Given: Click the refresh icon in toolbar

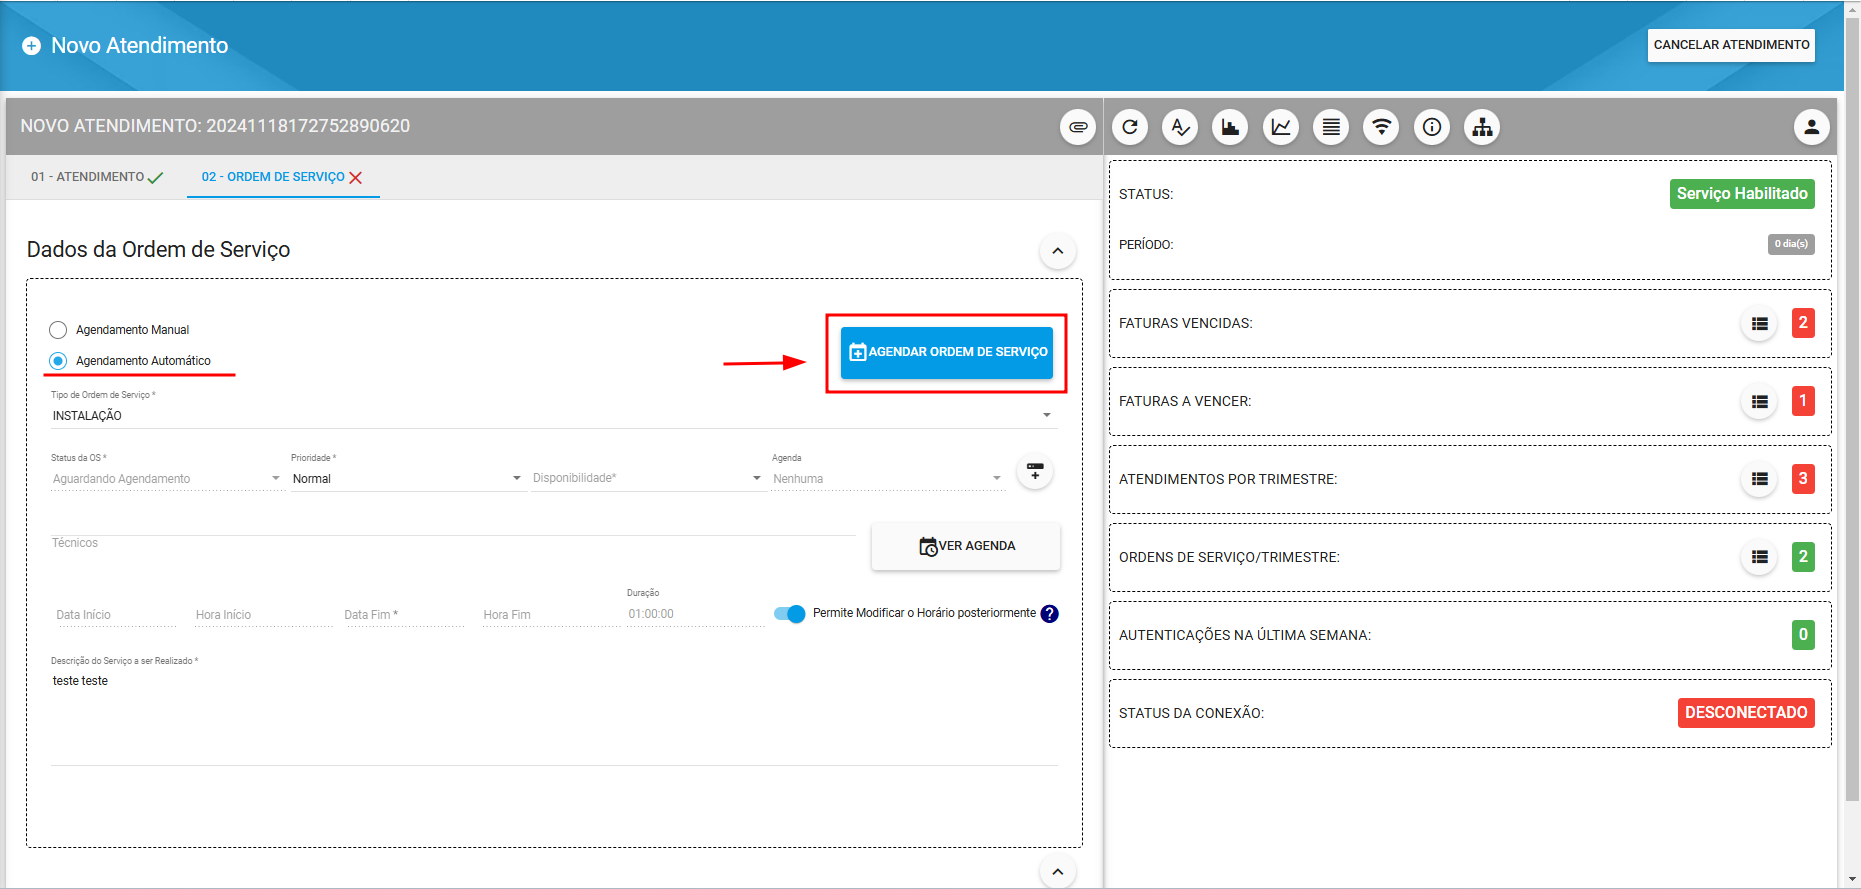Looking at the screenshot, I should (1130, 127).
